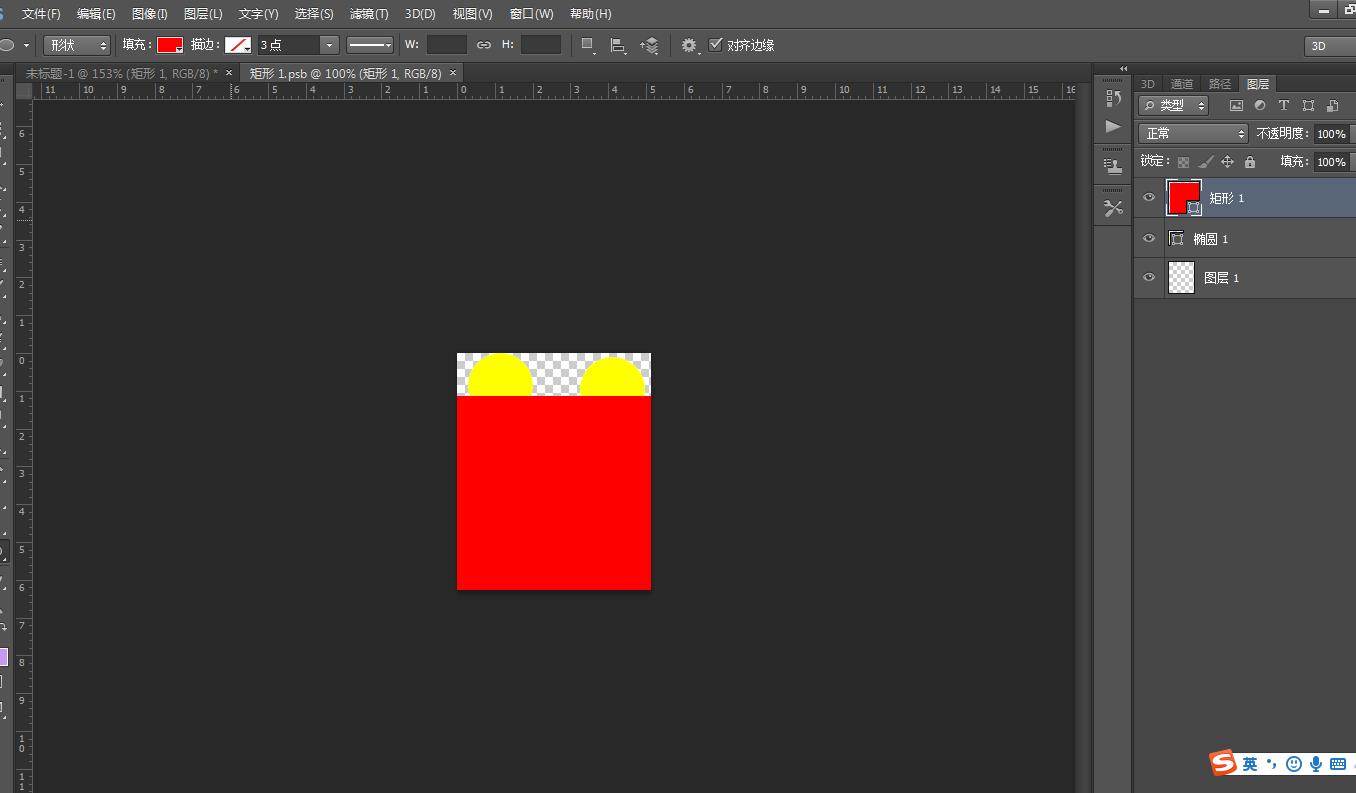The height and width of the screenshot is (793, 1356).
Task: Filter layers by text type icon
Action: coord(1284,105)
